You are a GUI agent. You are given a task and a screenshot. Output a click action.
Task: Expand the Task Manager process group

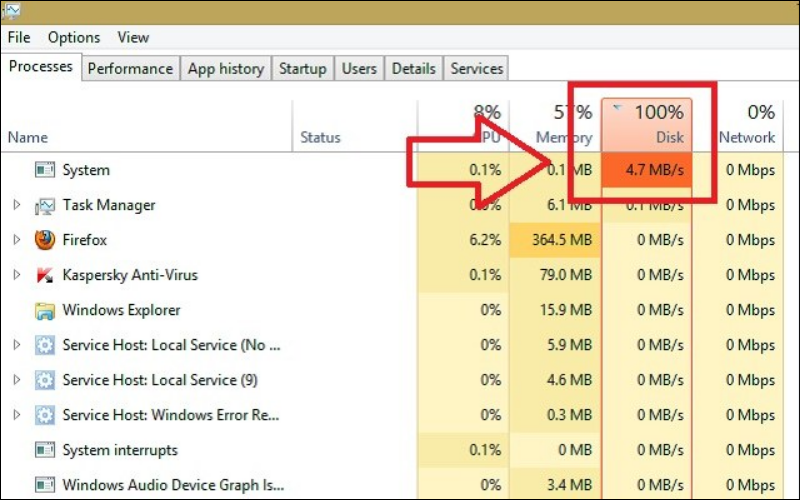click(x=17, y=205)
